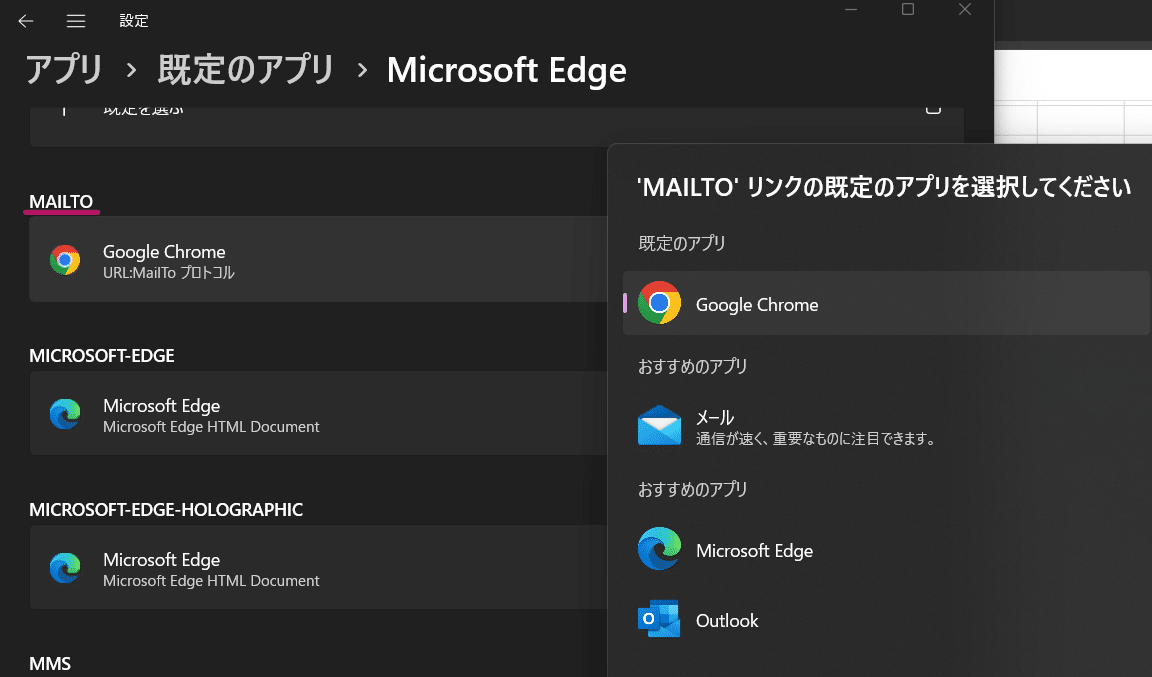Image resolution: width=1152 pixels, height=677 pixels.
Task: Open the MICROSOFT-EDGE-HOLOGRAPHIC default entry
Action: 319,567
